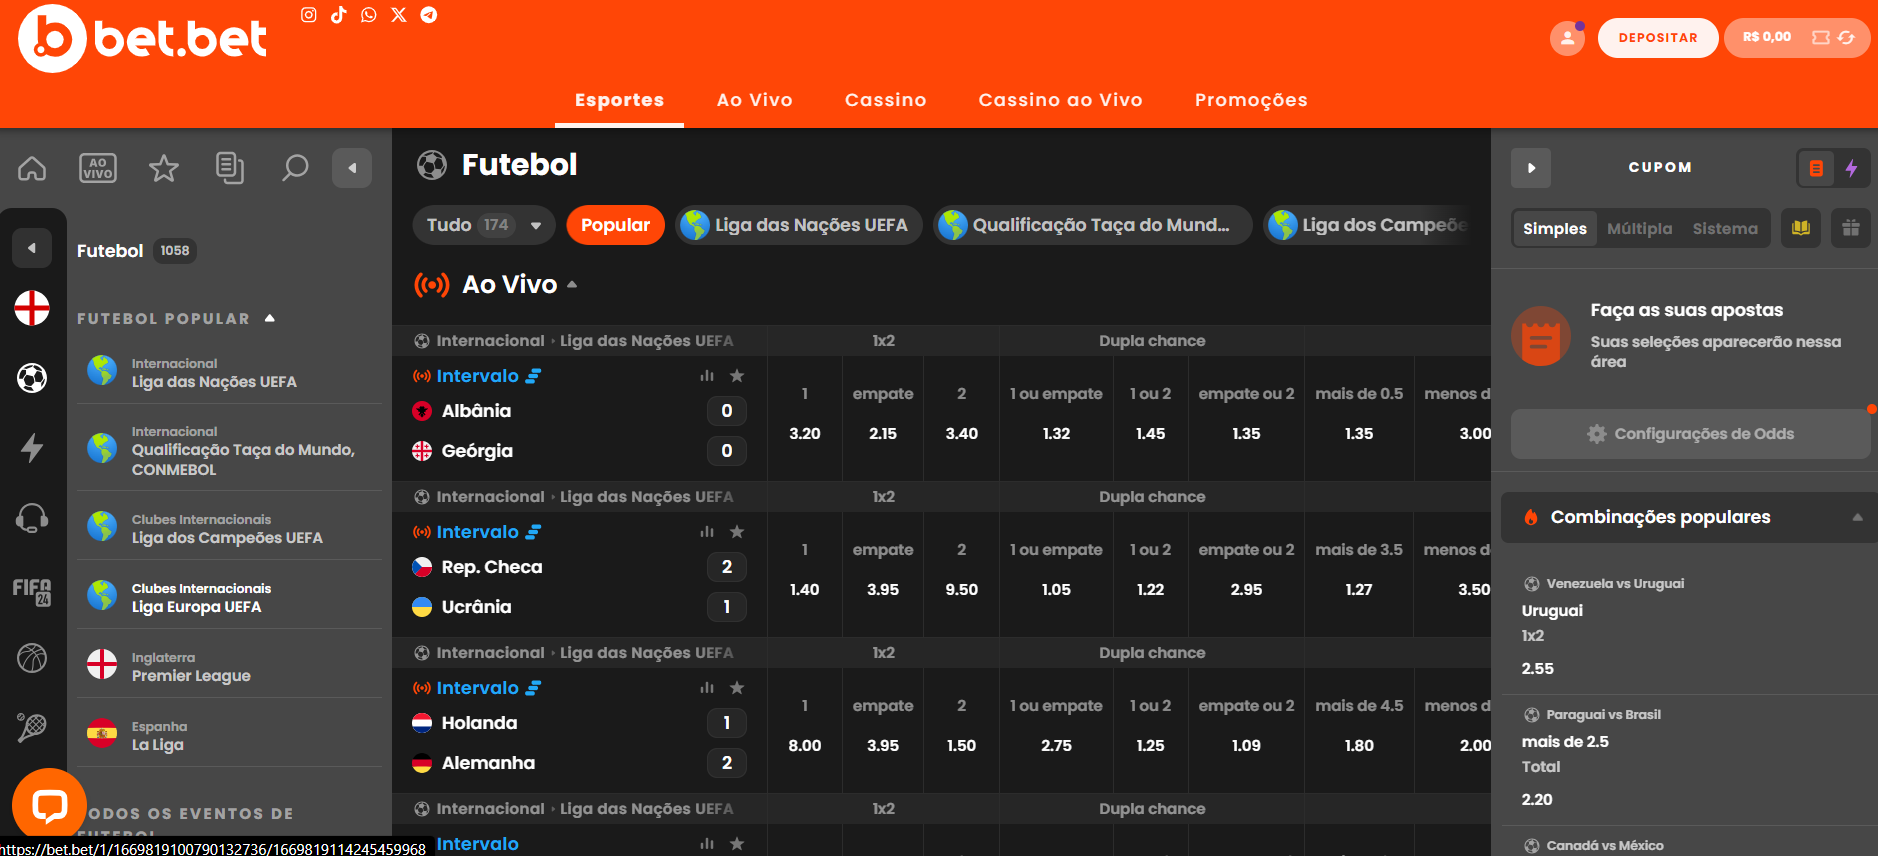
Task: Open the Promoções menu
Action: click(1251, 100)
